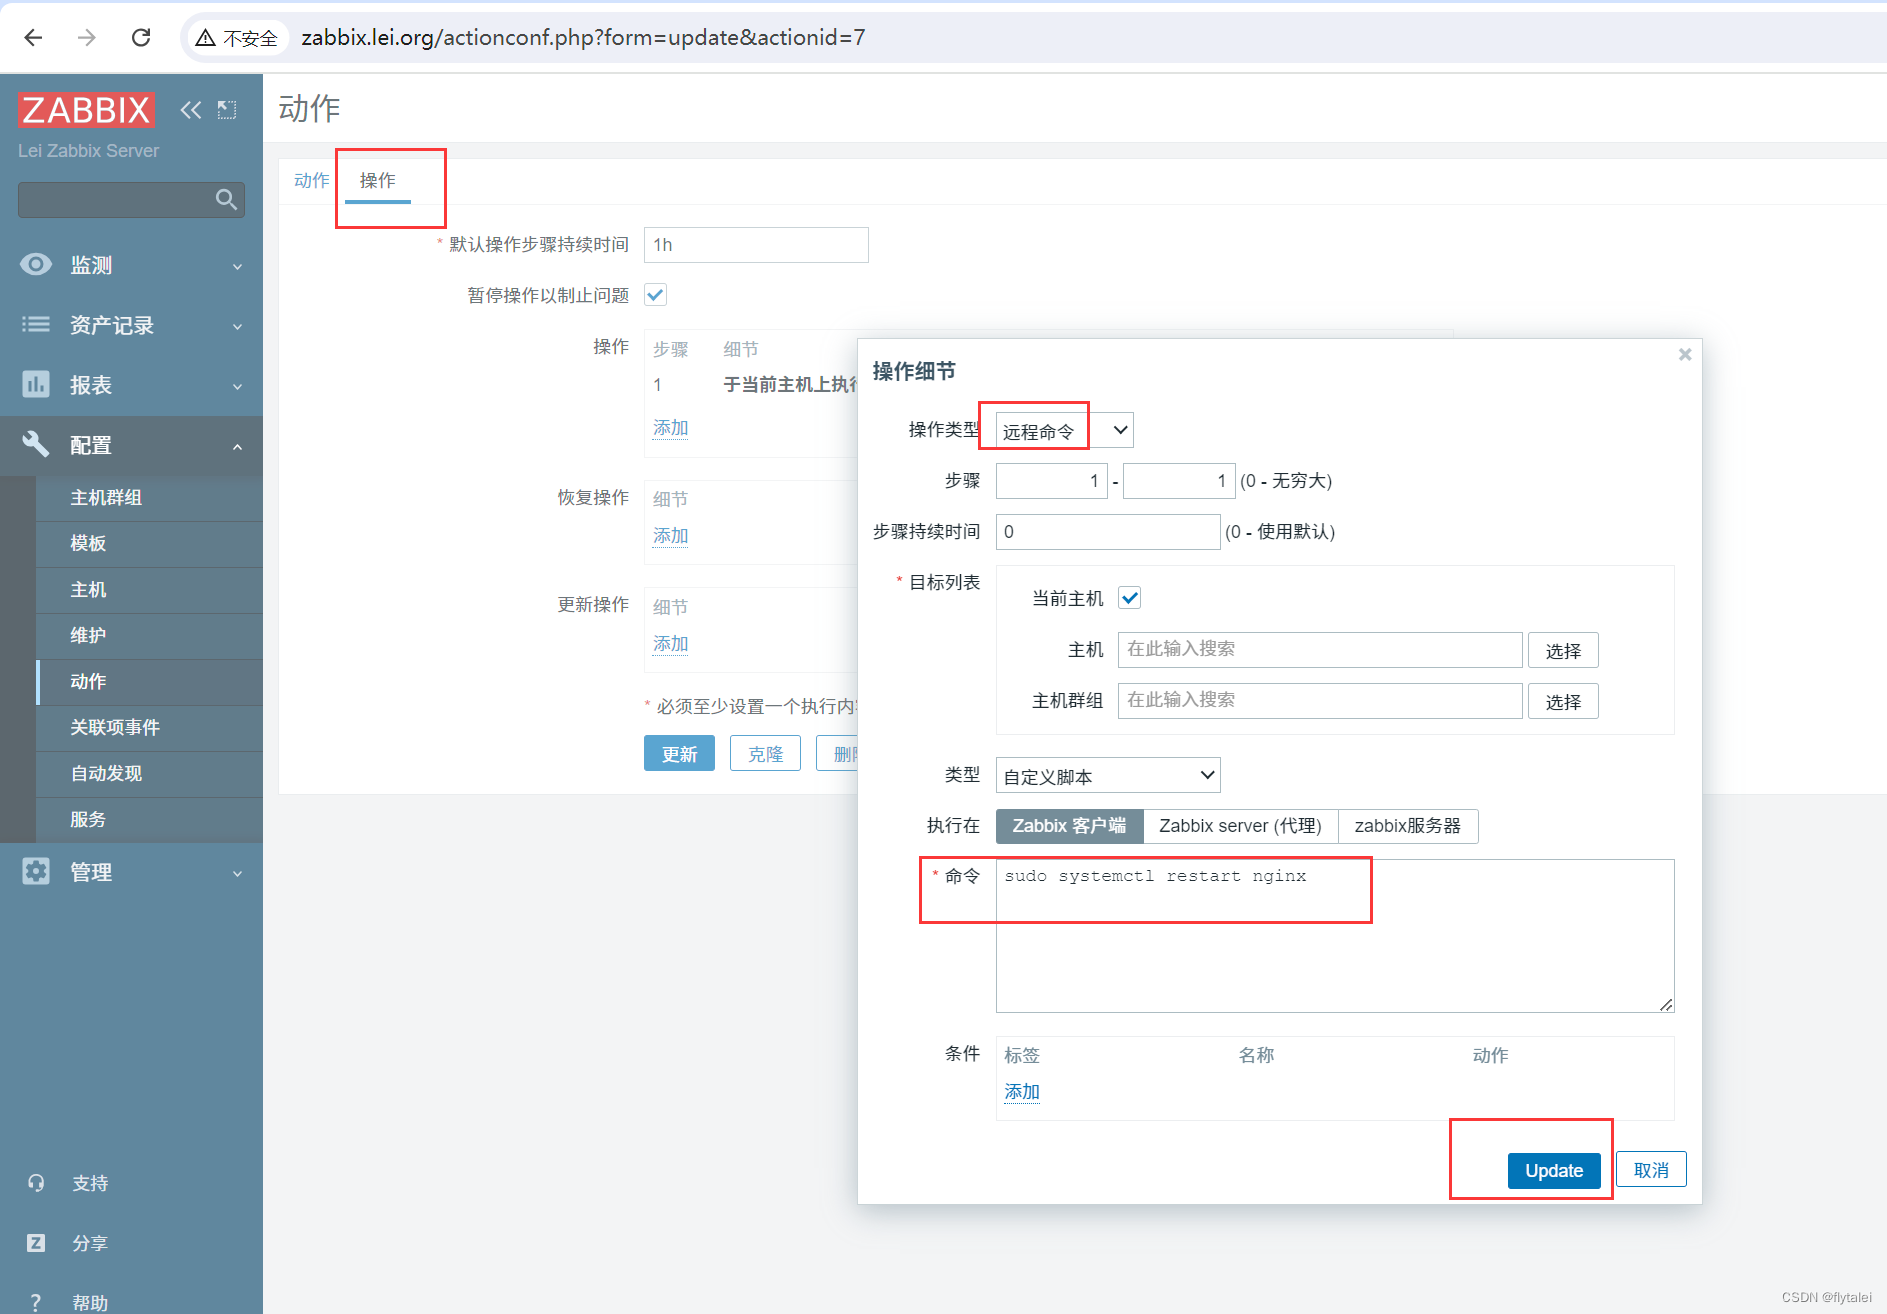
Task: Open 关联项事件 in sidebar
Action: point(149,727)
